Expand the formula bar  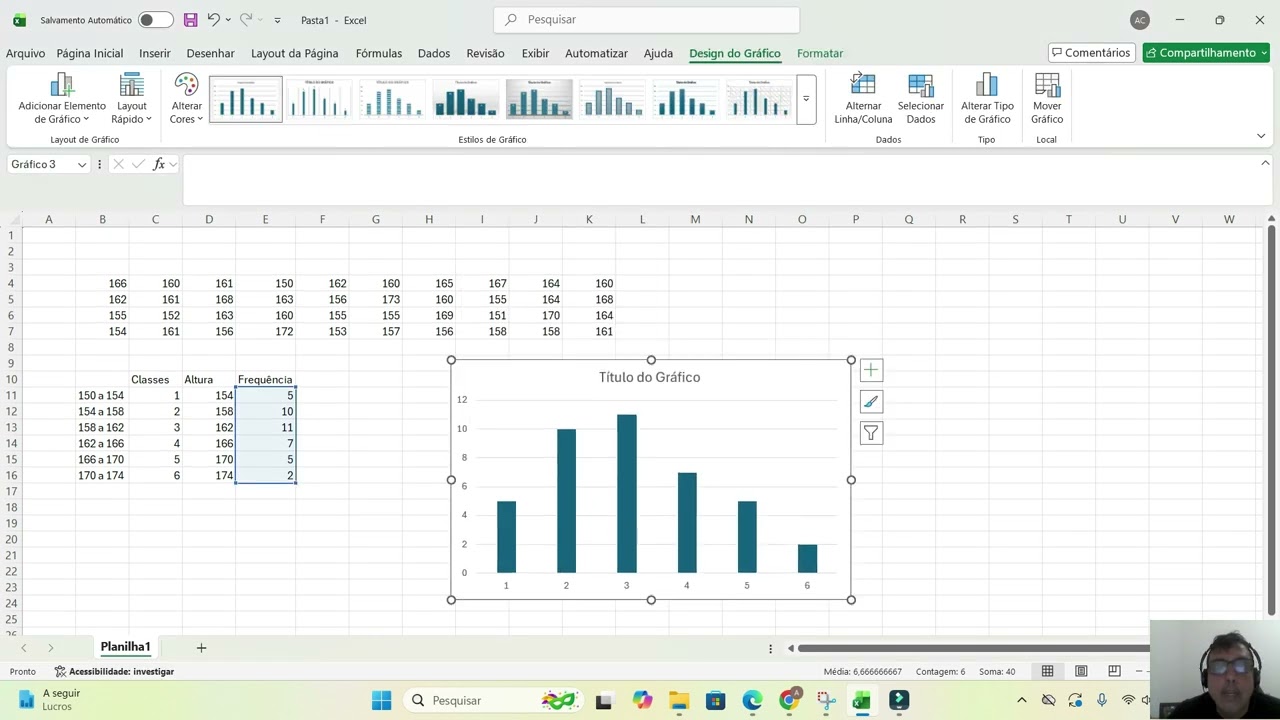pyautogui.click(x=1265, y=163)
